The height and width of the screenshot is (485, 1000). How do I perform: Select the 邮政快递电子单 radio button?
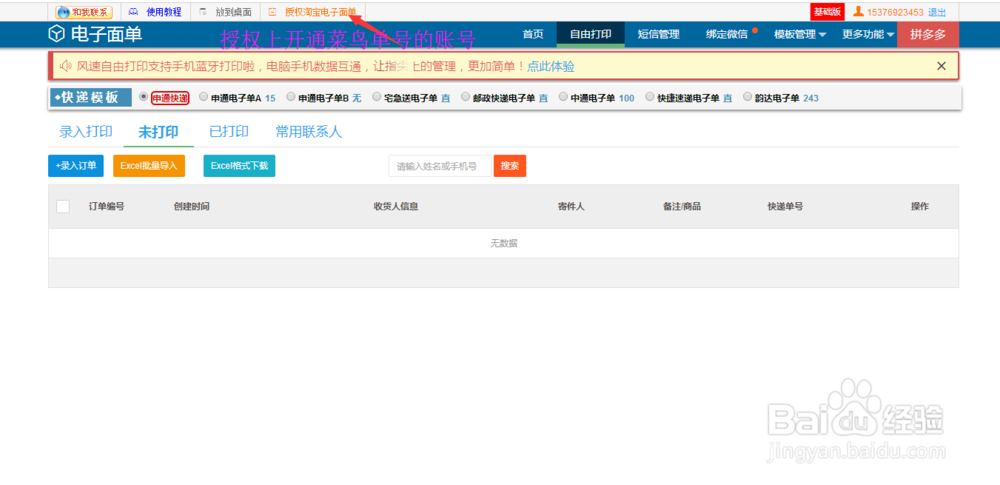465,97
